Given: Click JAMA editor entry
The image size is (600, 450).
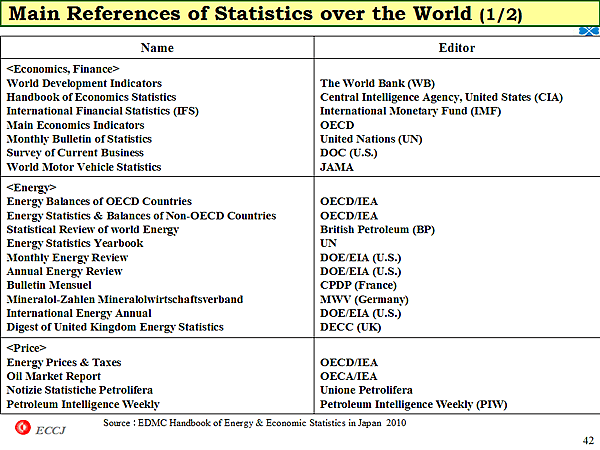Looking at the screenshot, I should click(337, 167).
